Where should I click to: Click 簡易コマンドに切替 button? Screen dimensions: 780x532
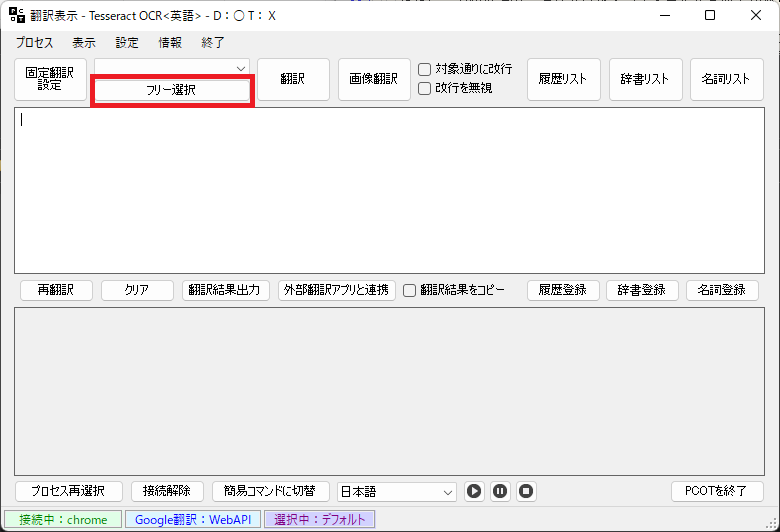click(x=271, y=491)
